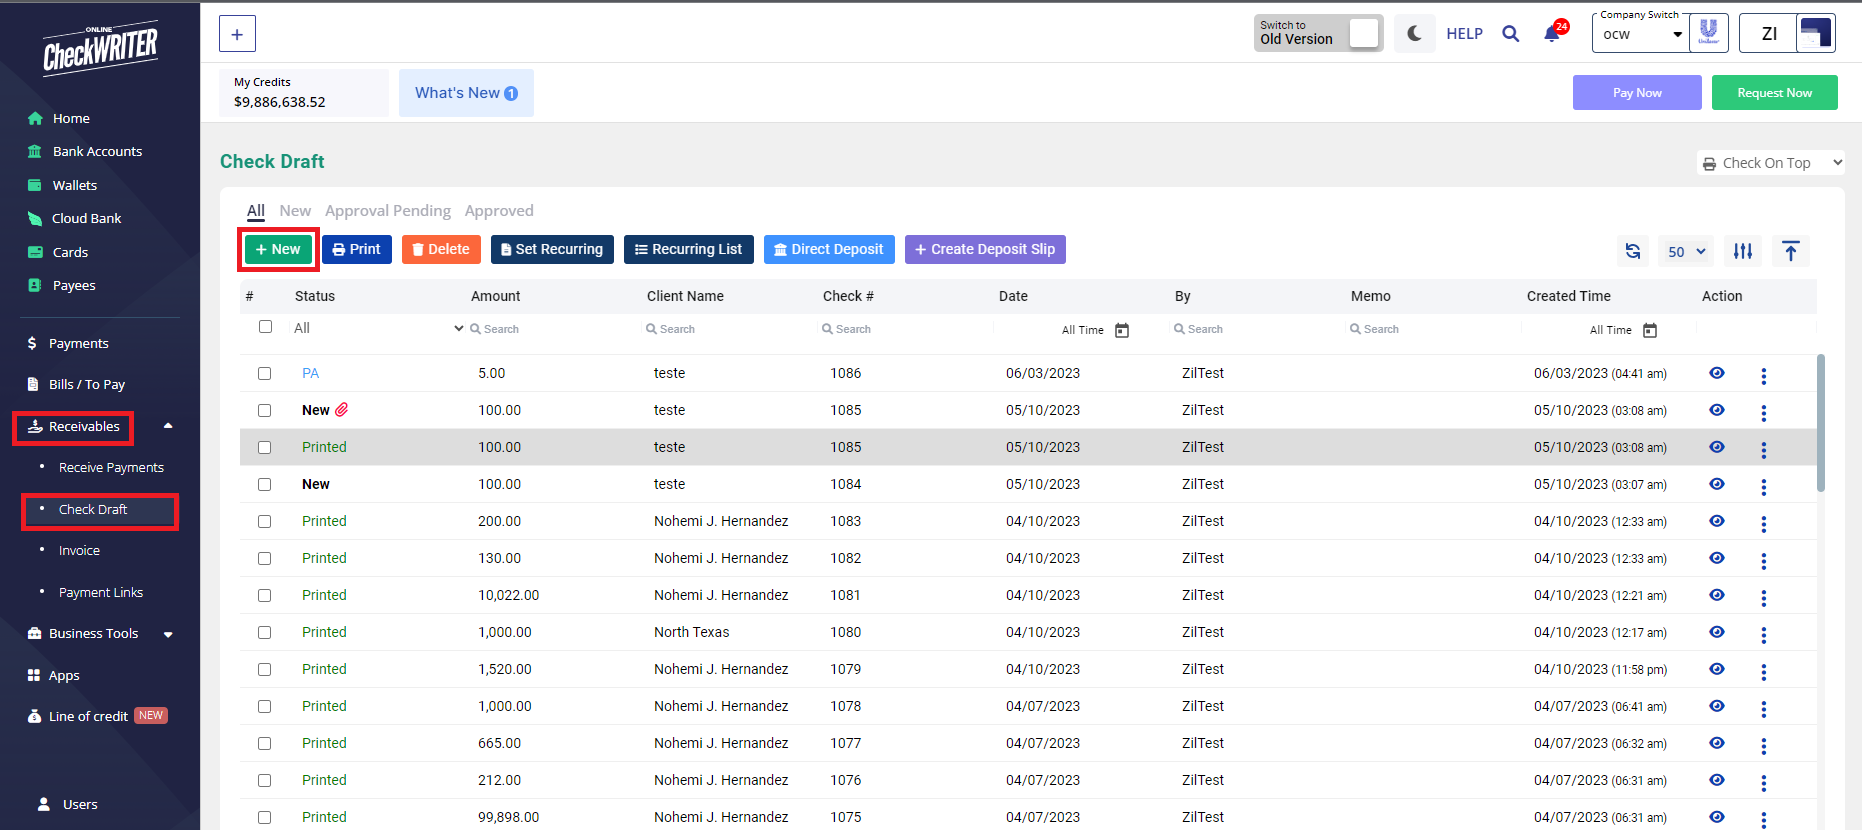Check the select-all checkbox in header
Viewport: 1862px width, 830px height.
(x=265, y=327)
